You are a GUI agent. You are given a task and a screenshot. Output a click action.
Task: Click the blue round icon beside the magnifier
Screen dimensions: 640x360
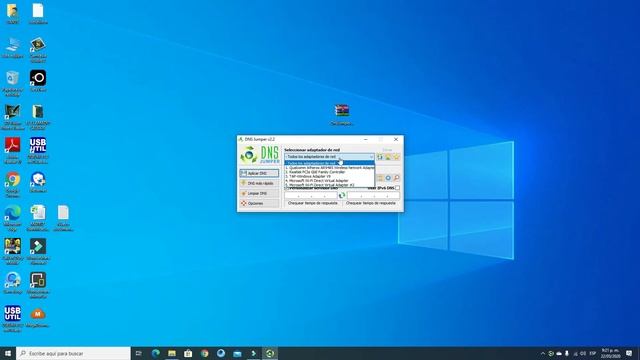point(388,178)
